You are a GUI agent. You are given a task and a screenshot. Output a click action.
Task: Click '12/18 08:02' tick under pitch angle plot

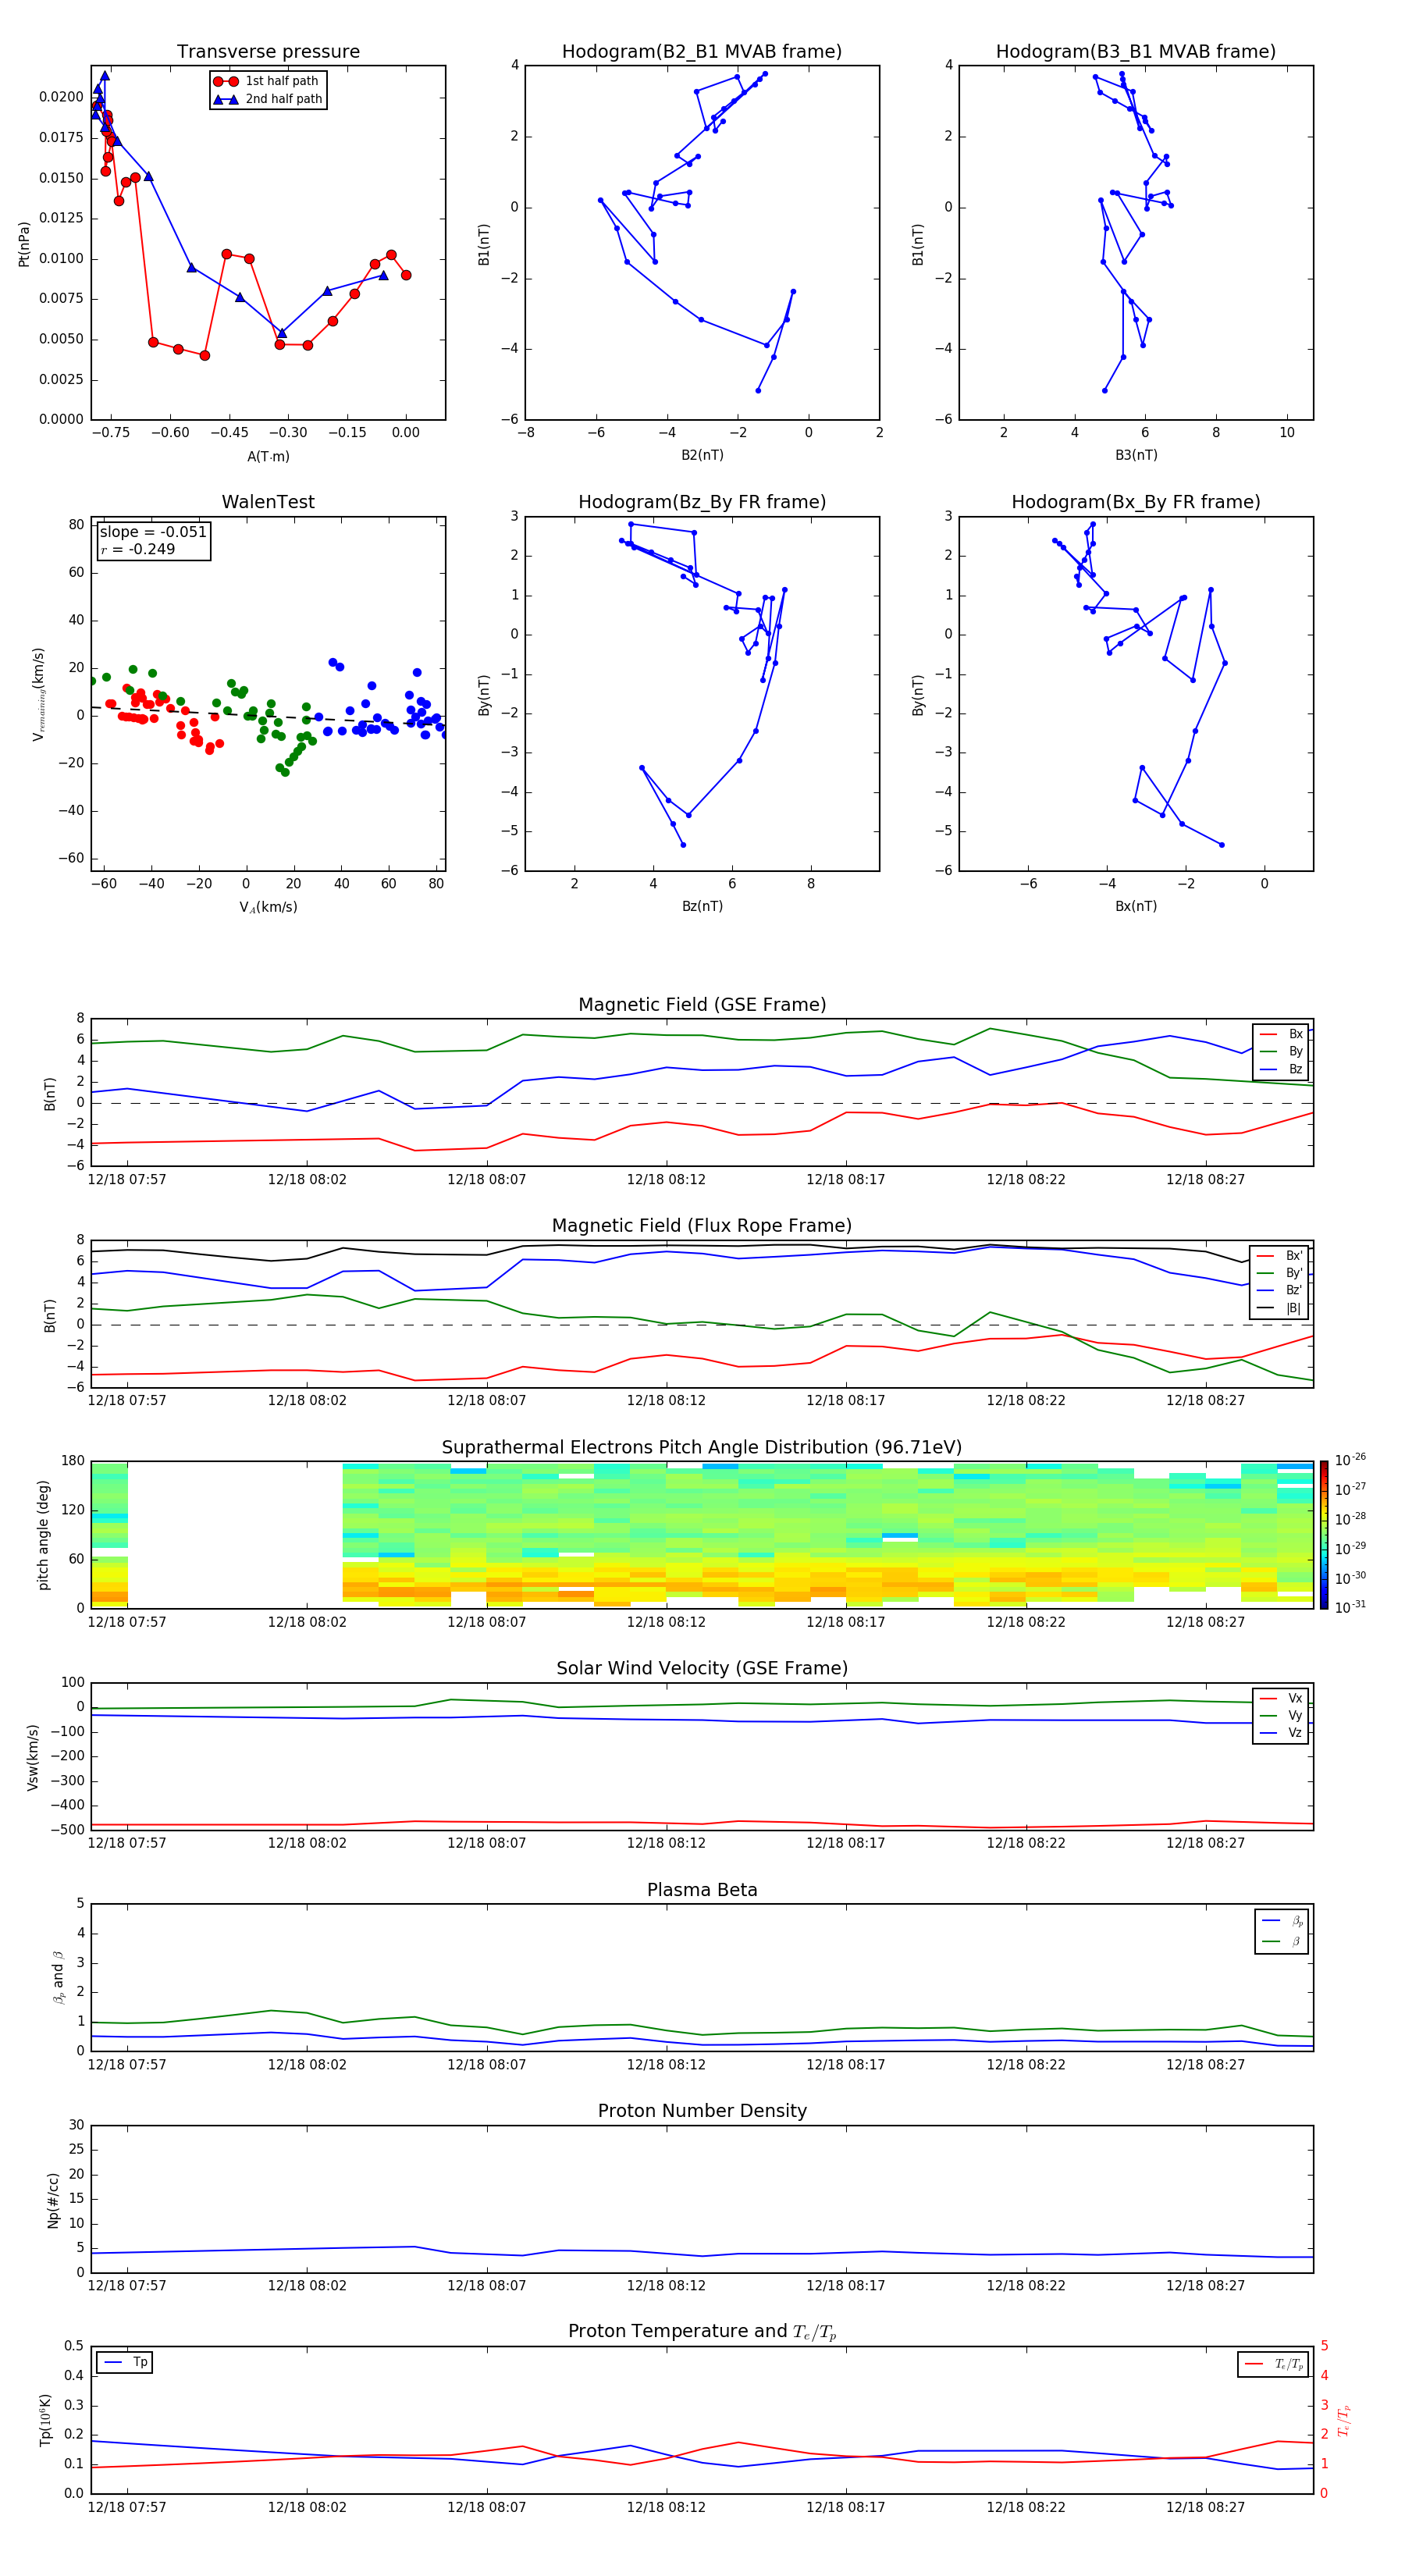pyautogui.click(x=307, y=1622)
